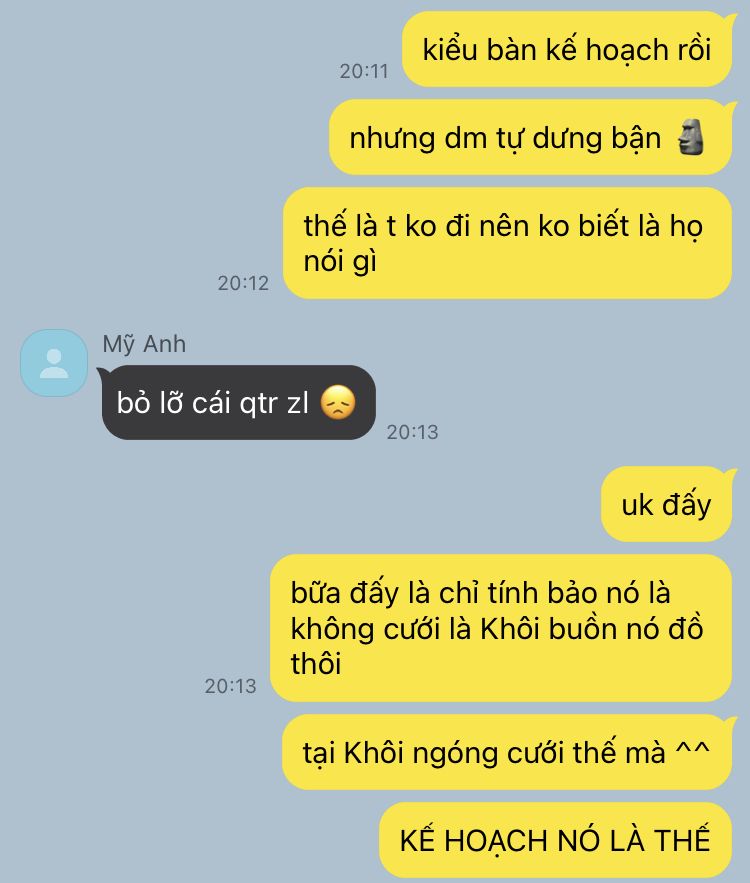Open the sender name Mỹ Anh
The height and width of the screenshot is (883, 750).
pos(144,344)
